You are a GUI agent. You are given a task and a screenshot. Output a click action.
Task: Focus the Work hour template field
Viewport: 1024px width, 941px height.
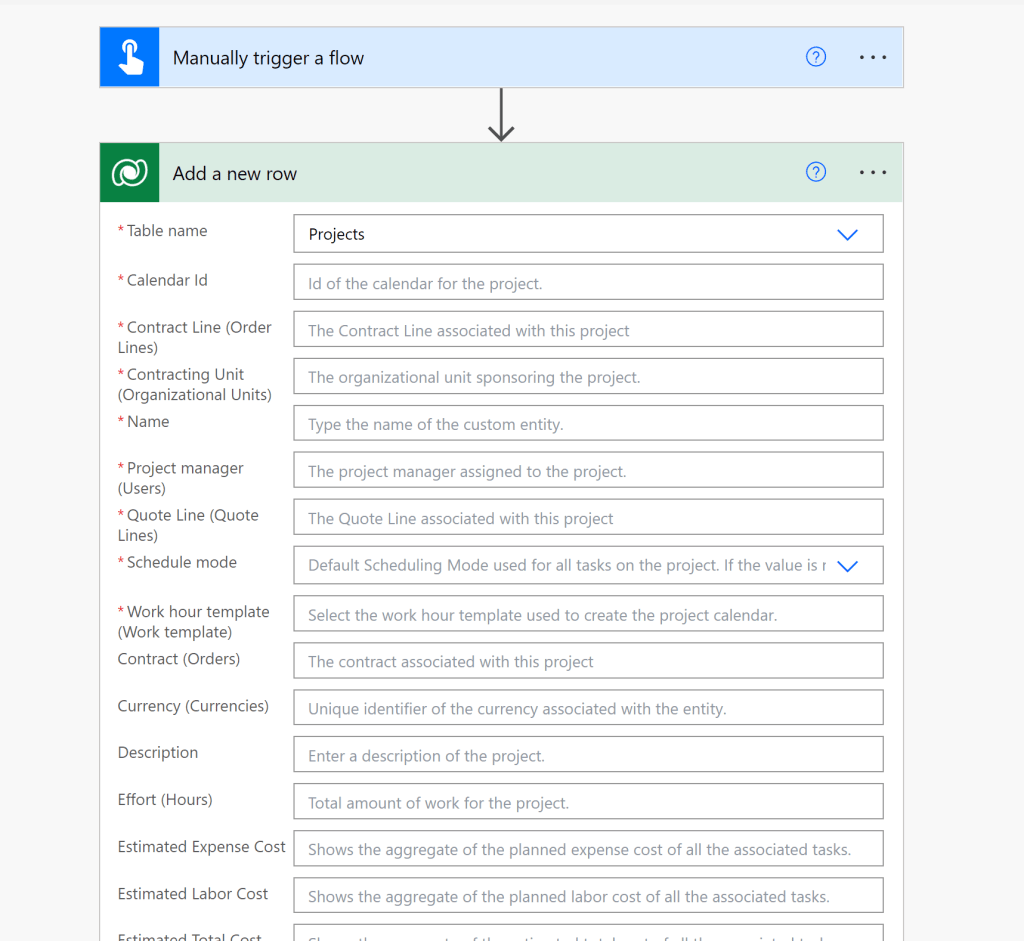(x=588, y=614)
